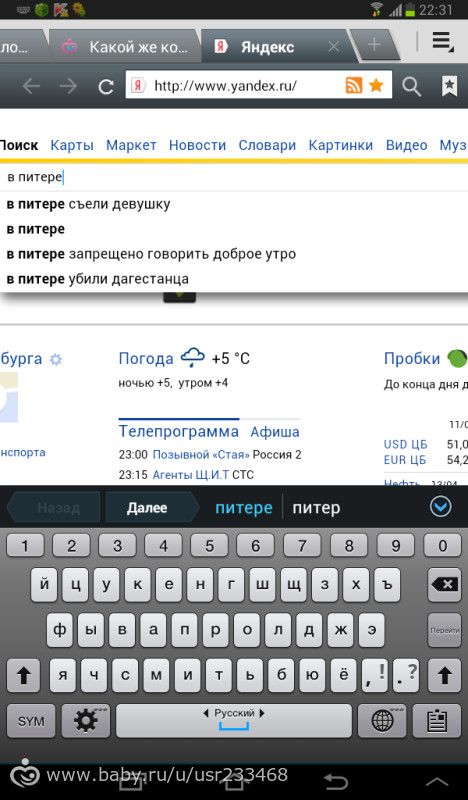Choose suggestion 'запрещено говорить доброе утро'
The width and height of the screenshot is (468, 800).
[x=234, y=254]
